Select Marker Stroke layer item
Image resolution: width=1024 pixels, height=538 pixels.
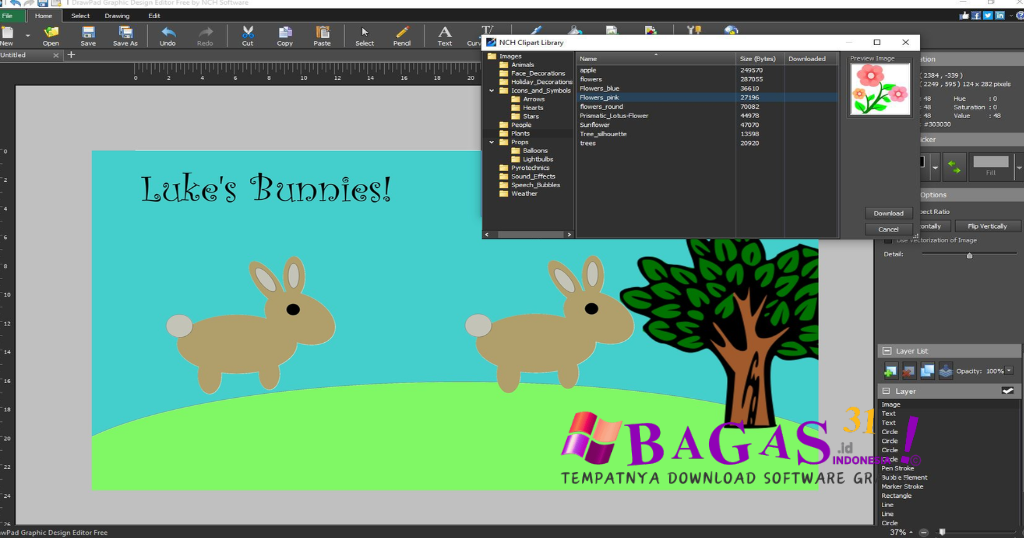click(x=902, y=486)
